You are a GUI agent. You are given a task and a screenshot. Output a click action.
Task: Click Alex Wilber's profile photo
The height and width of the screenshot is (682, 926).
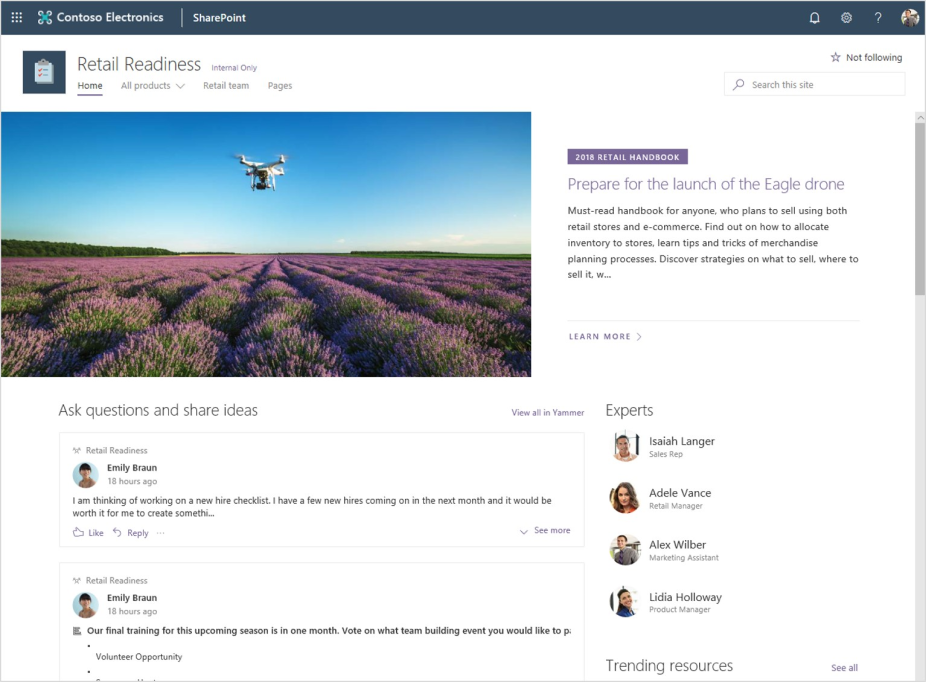625,550
